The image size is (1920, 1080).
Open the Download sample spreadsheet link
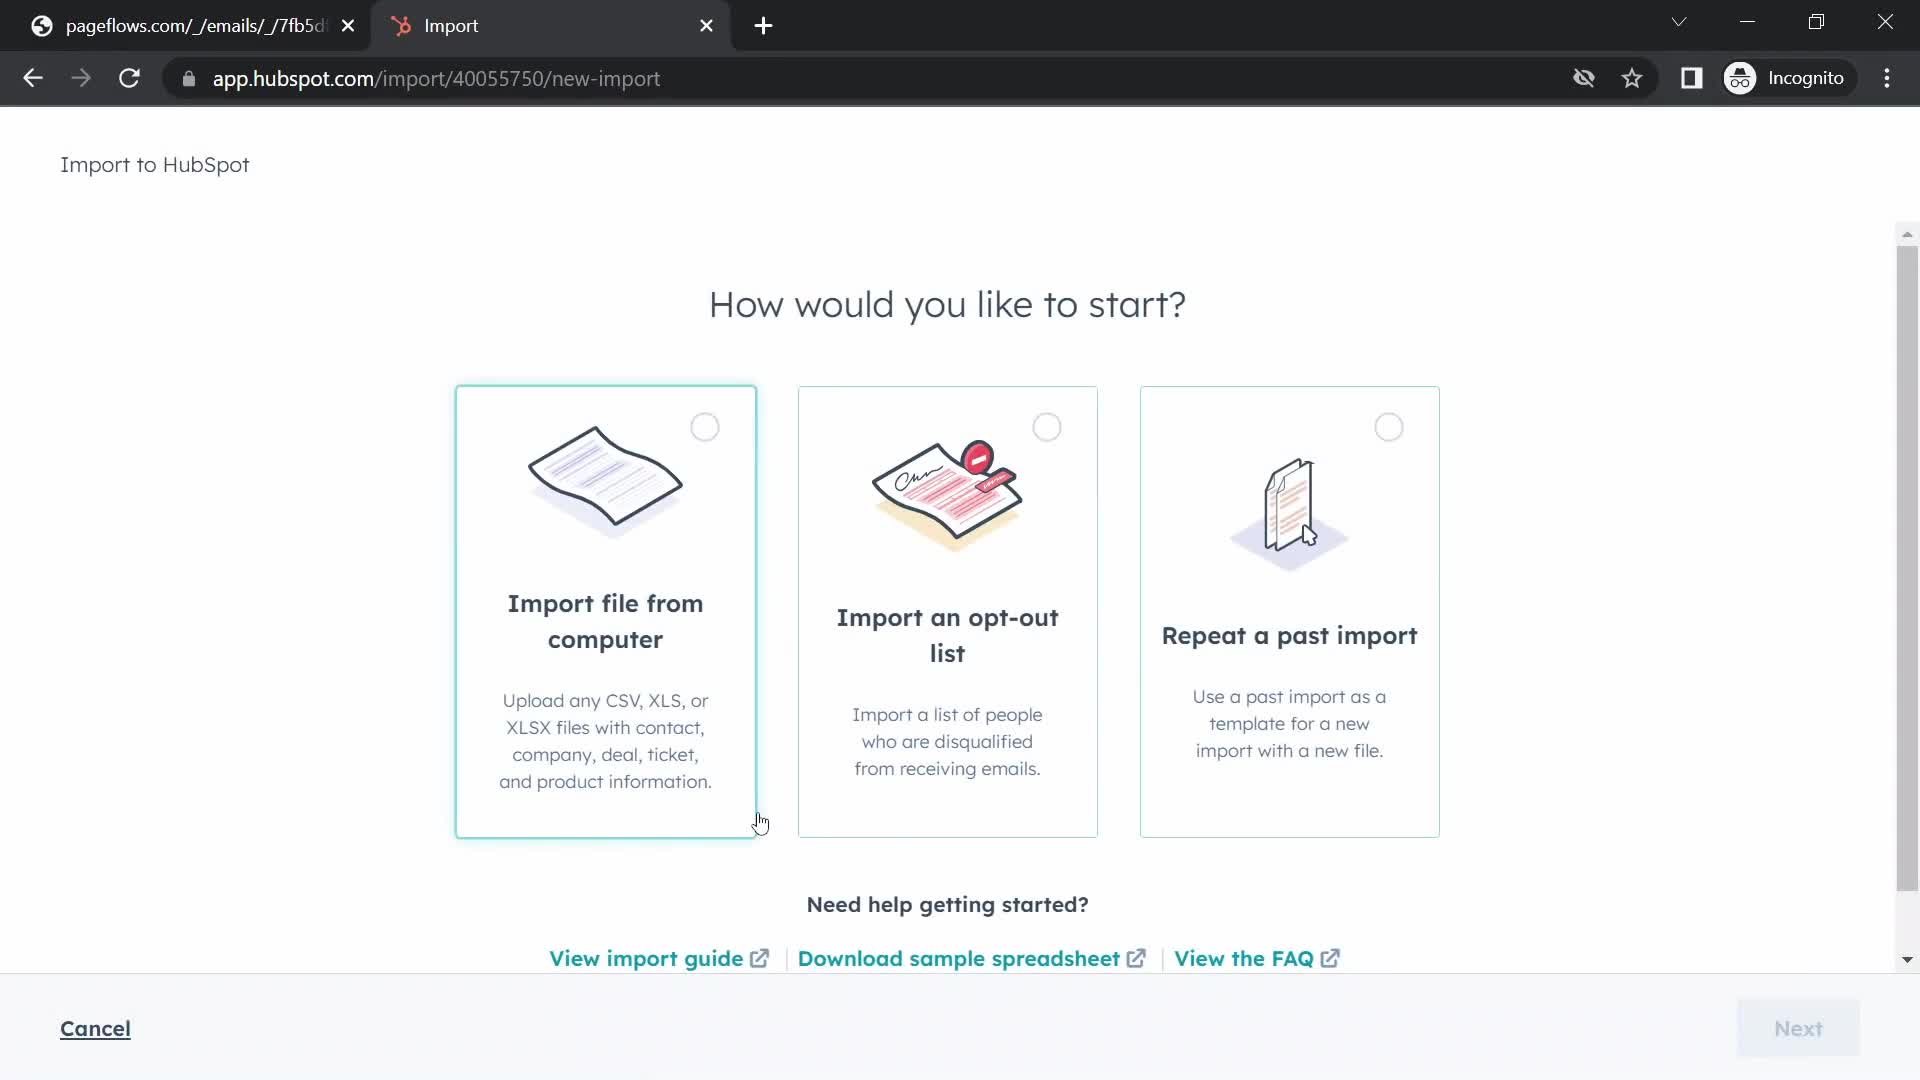coord(973,959)
